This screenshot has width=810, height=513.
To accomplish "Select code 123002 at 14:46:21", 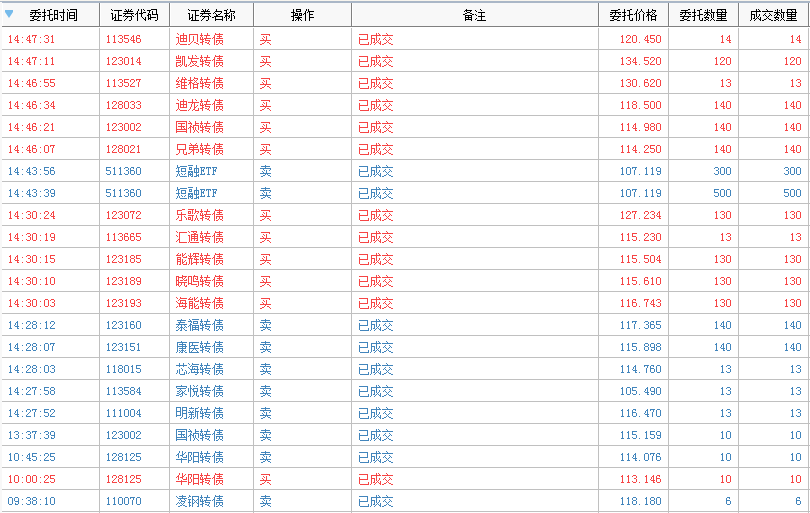I will pyautogui.click(x=123, y=127).
